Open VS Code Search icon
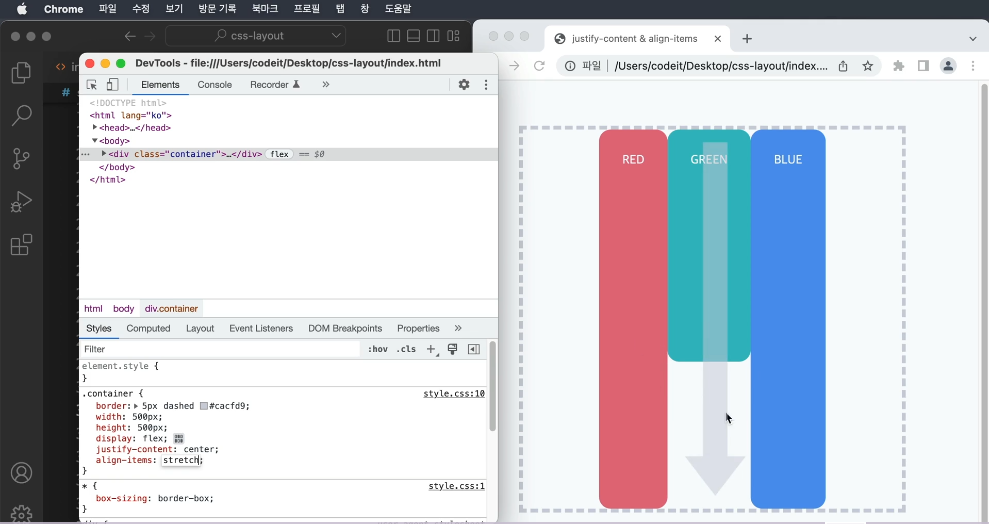 (x=21, y=115)
